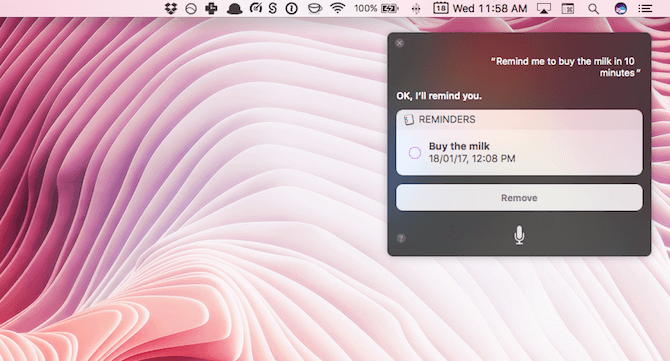Open the circled i info menu icon
The width and height of the screenshot is (670, 361).
(291, 8)
